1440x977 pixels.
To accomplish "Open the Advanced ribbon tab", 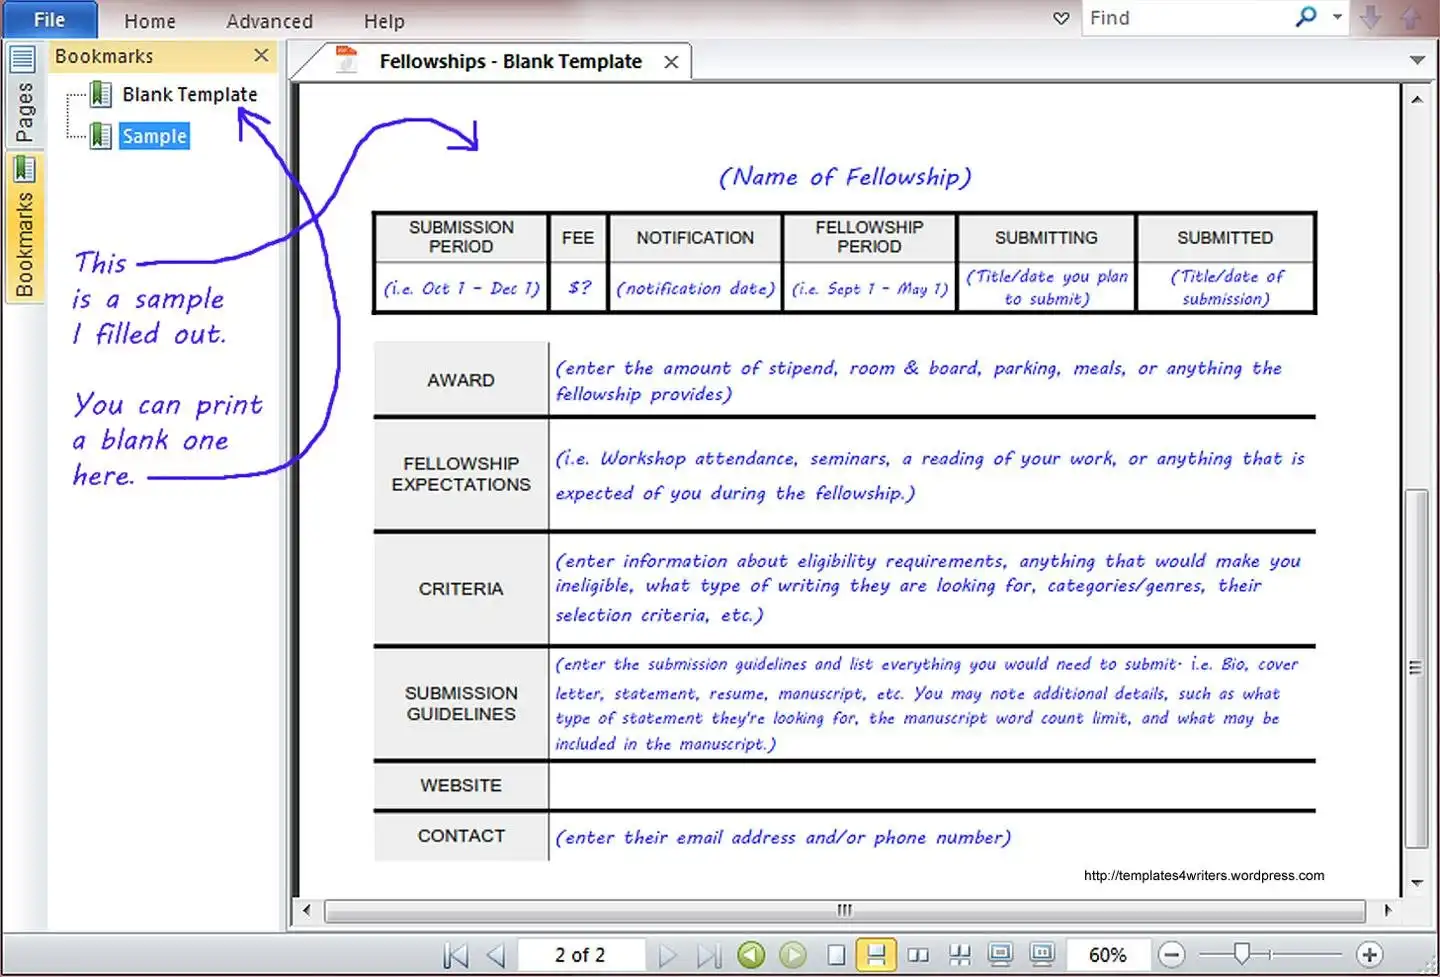I will coord(269,21).
